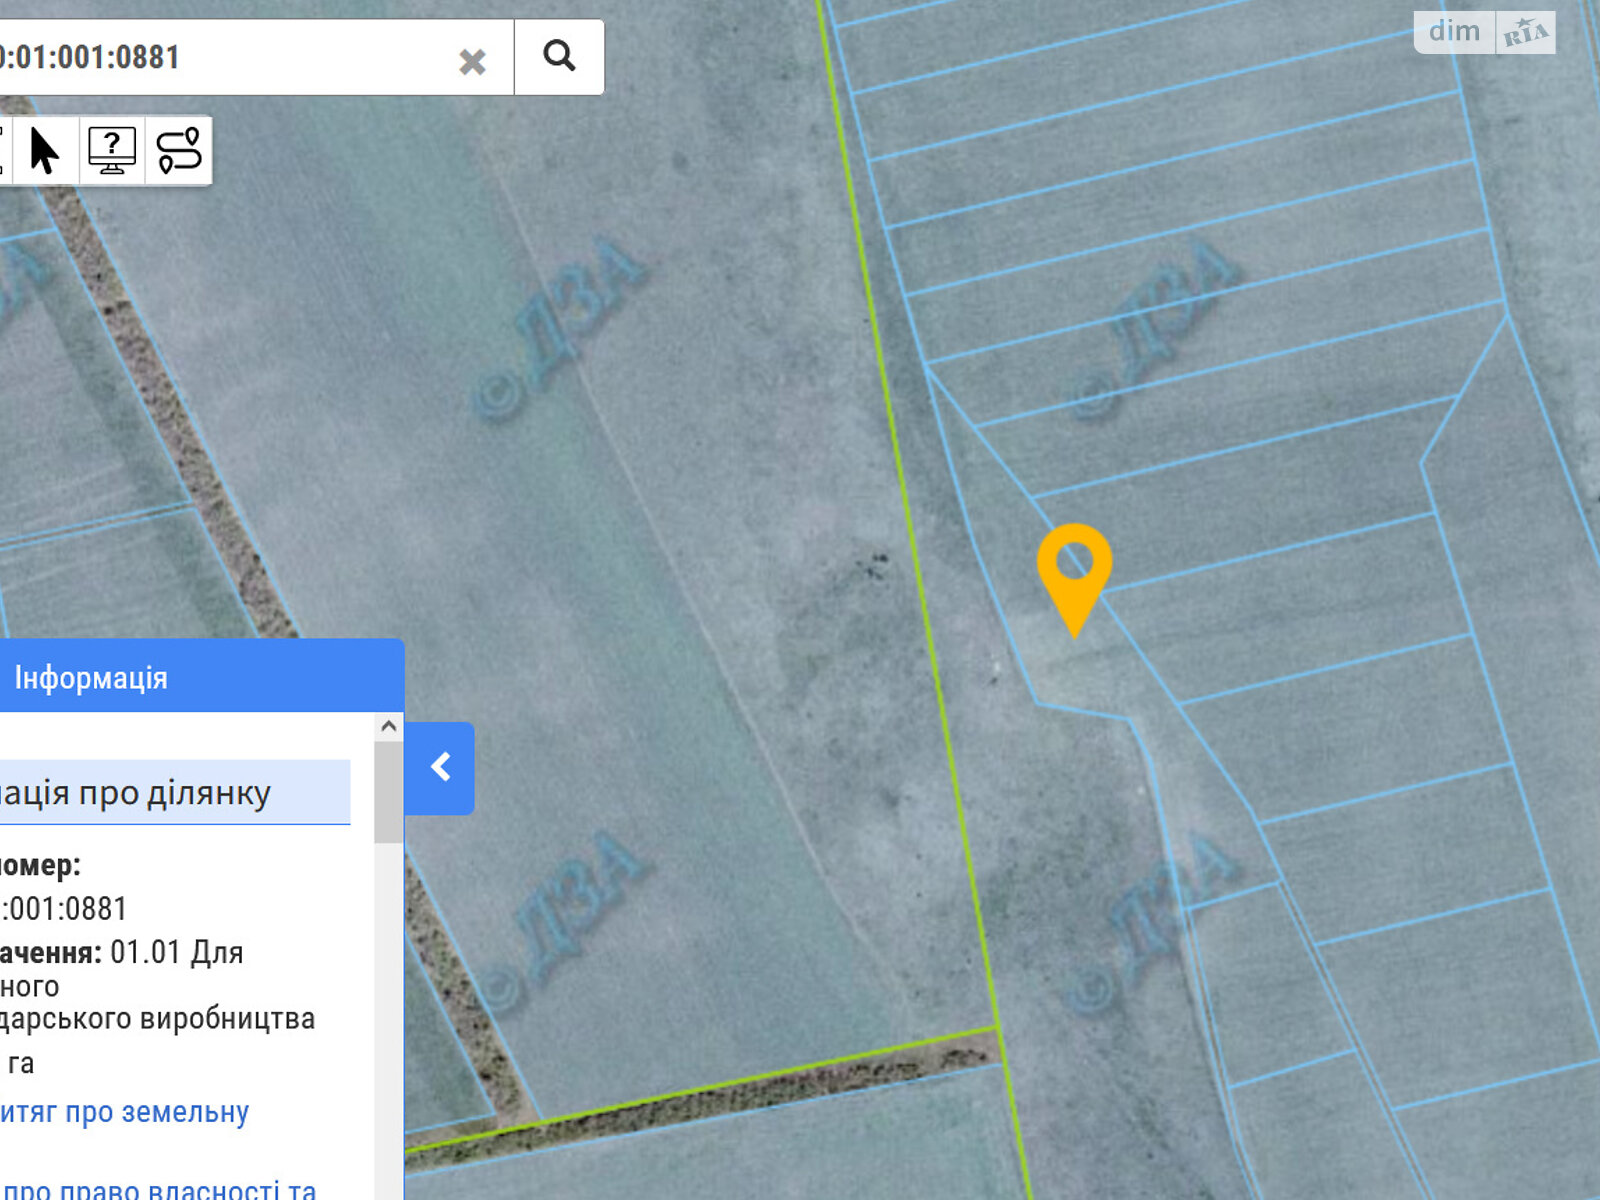Viewport: 1600px width, 1200px height.
Task: Click the partially visible leftmost toolbar icon
Action: (x=4, y=151)
